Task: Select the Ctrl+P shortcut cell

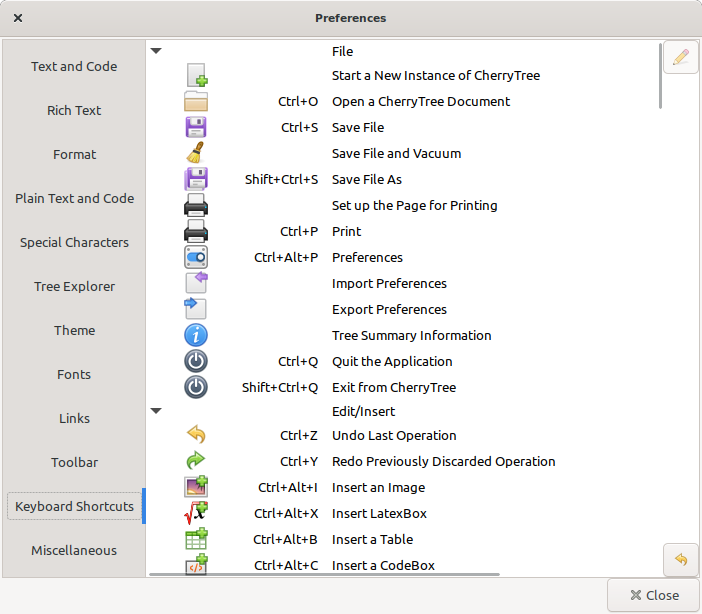Action: pos(299,232)
